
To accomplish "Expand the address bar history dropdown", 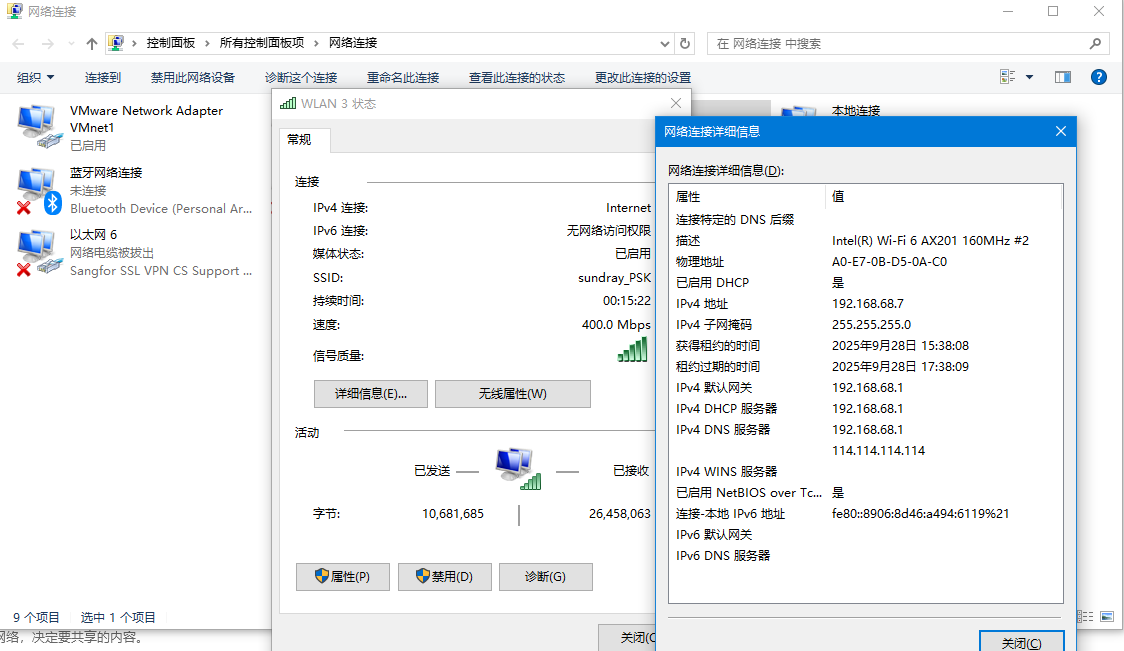I will tap(666, 44).
